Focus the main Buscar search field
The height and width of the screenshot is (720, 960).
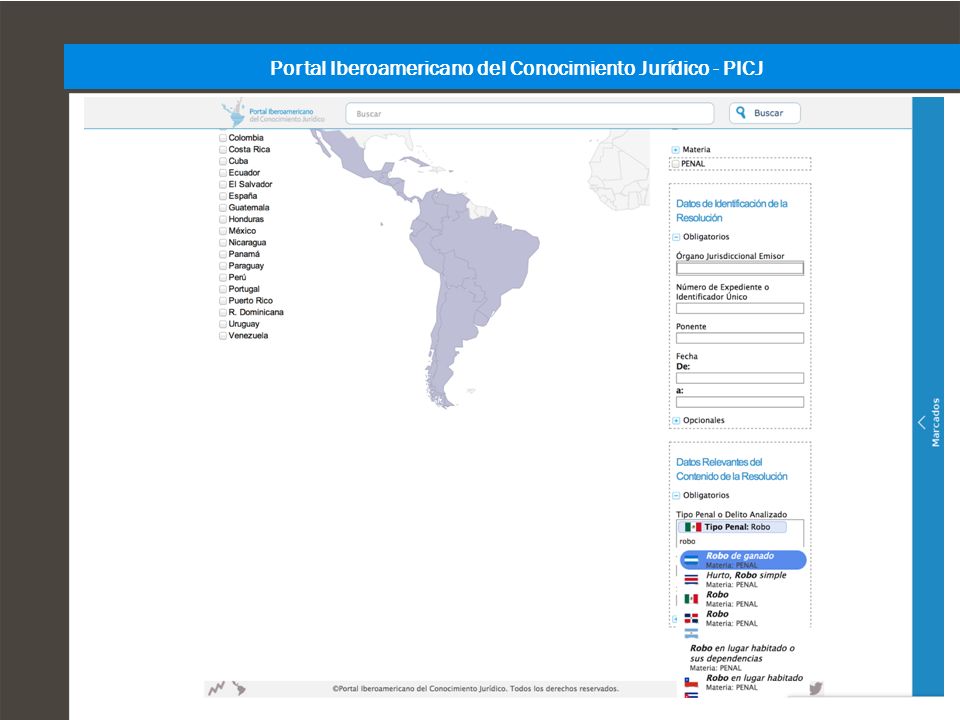point(530,114)
